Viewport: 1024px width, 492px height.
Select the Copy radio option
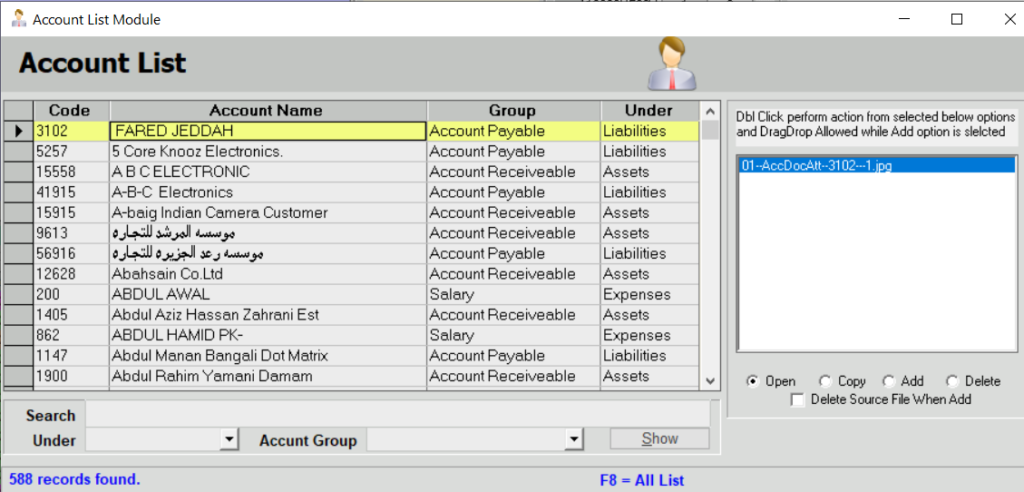[825, 381]
